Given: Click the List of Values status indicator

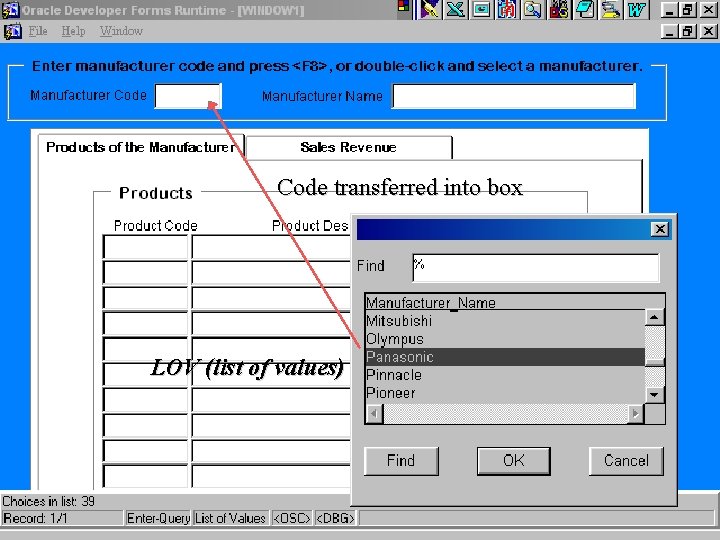Looking at the screenshot, I should pos(231,518).
